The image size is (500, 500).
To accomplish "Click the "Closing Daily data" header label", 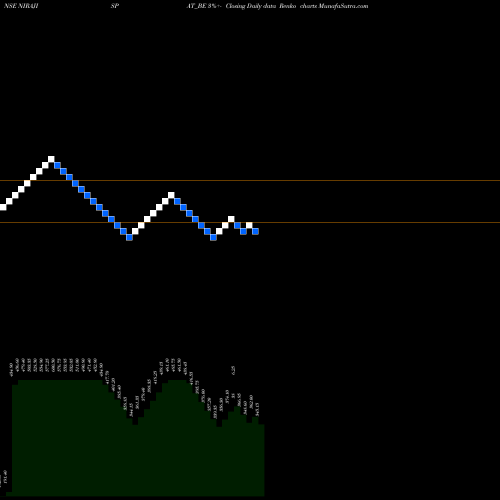I will pyautogui.click(x=251, y=6).
